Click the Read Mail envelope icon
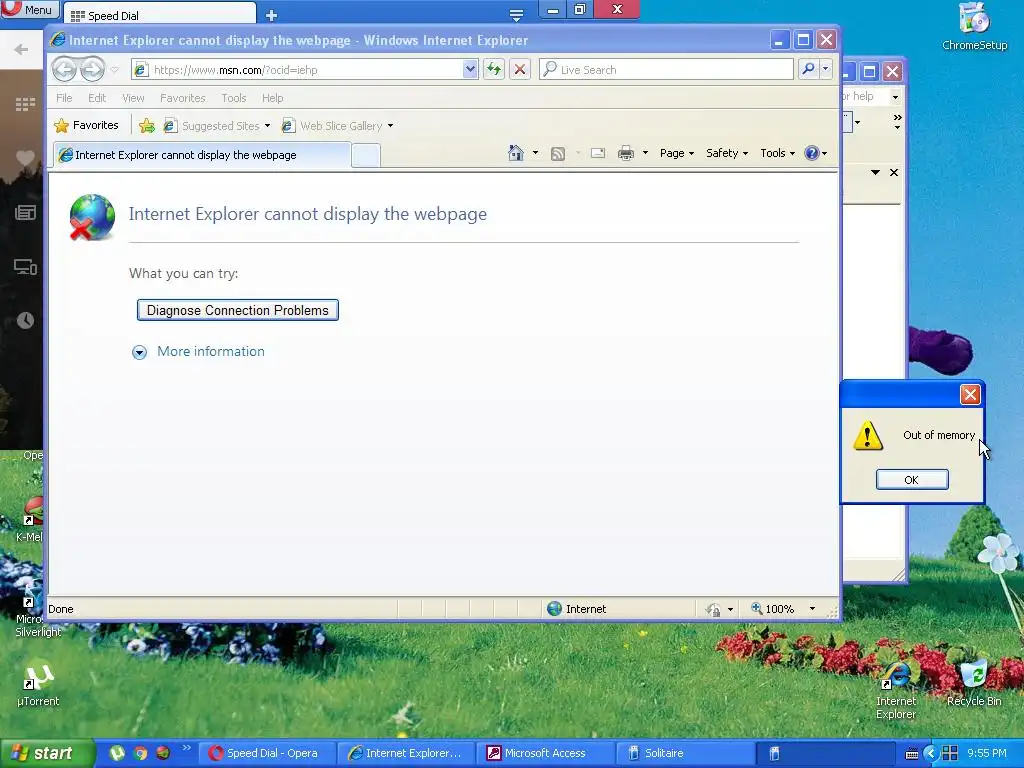1024x768 pixels. click(598, 153)
